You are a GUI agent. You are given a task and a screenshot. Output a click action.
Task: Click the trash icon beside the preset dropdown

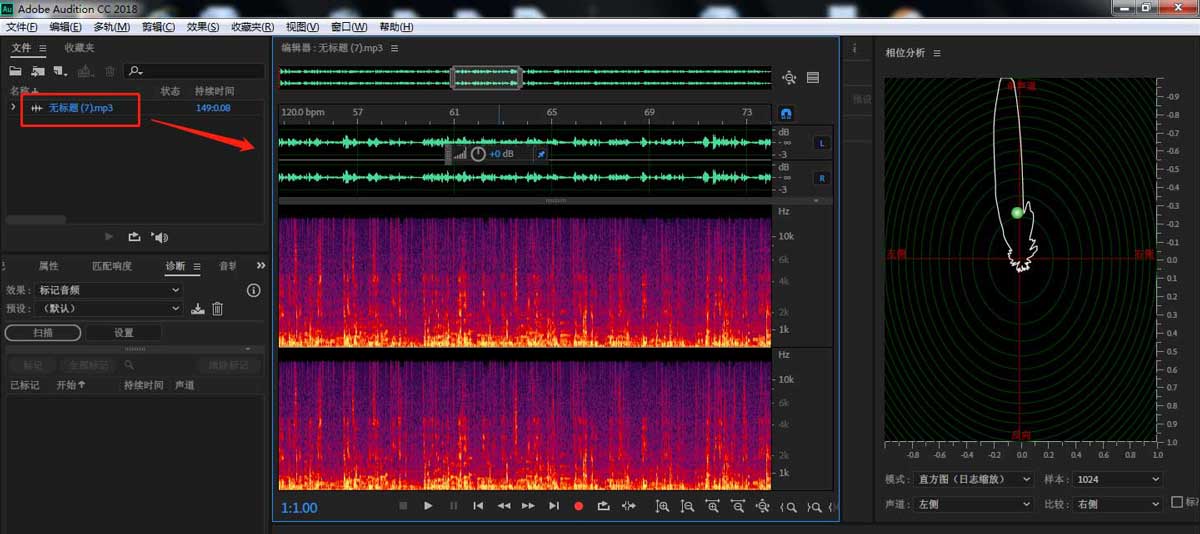coord(217,309)
